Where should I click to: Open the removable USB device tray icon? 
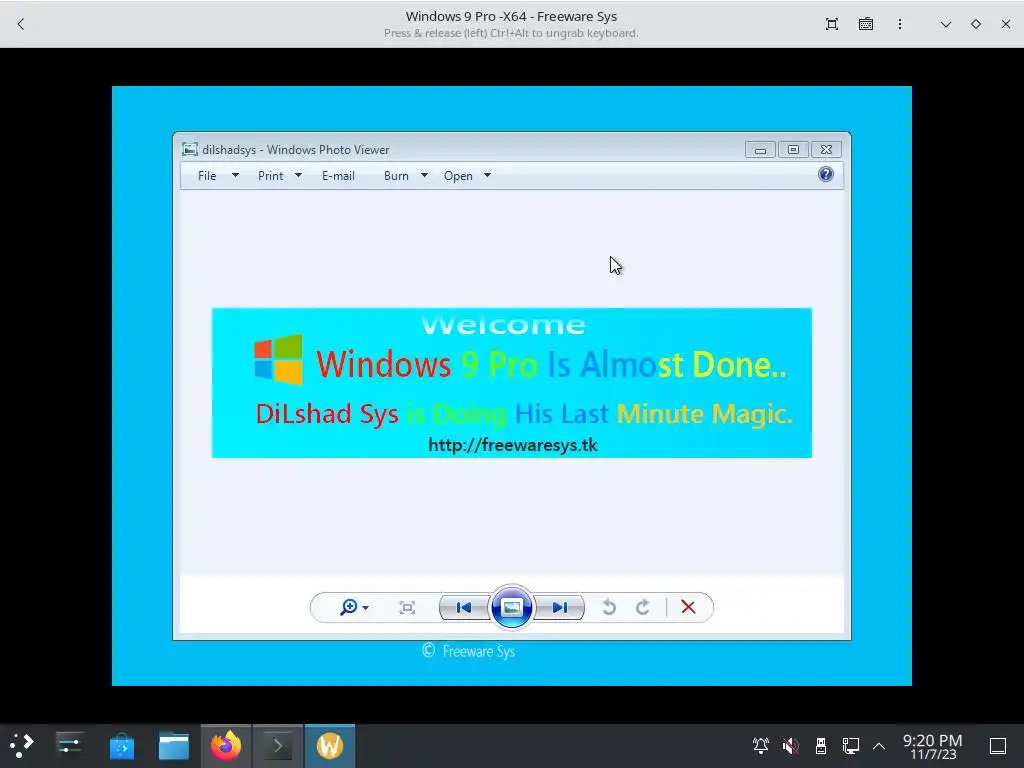[x=821, y=746]
